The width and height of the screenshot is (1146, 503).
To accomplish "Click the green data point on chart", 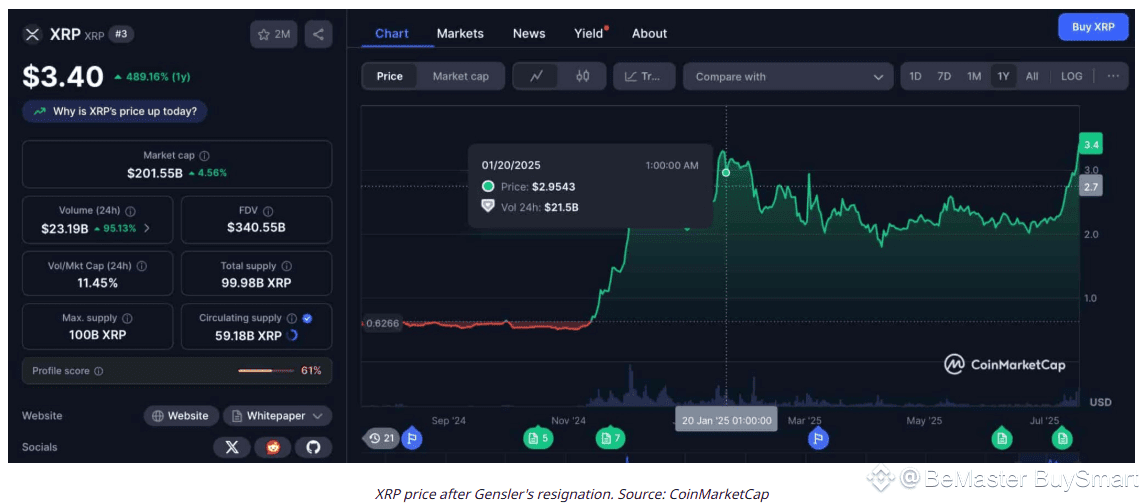I will 726,173.
